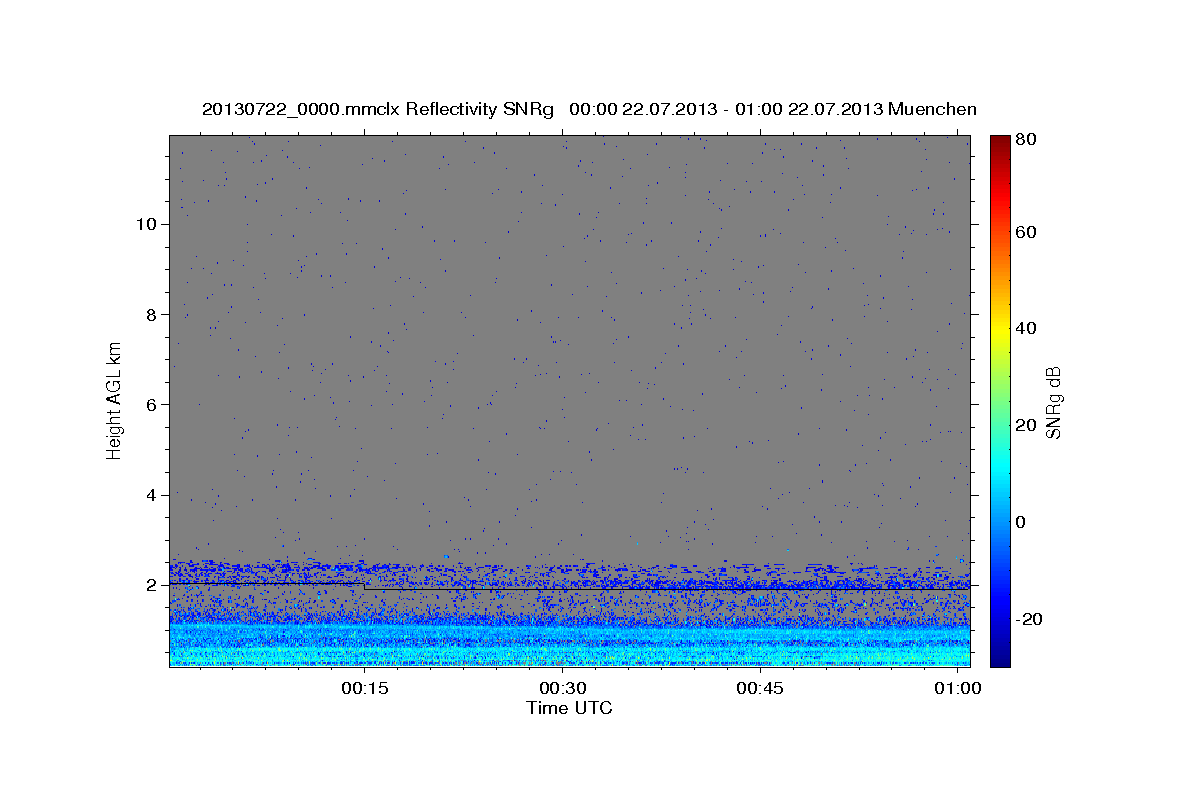Viewport: 1200px width, 800px height.
Task: Click 'Muenchen' in the plot title
Action: [931, 108]
